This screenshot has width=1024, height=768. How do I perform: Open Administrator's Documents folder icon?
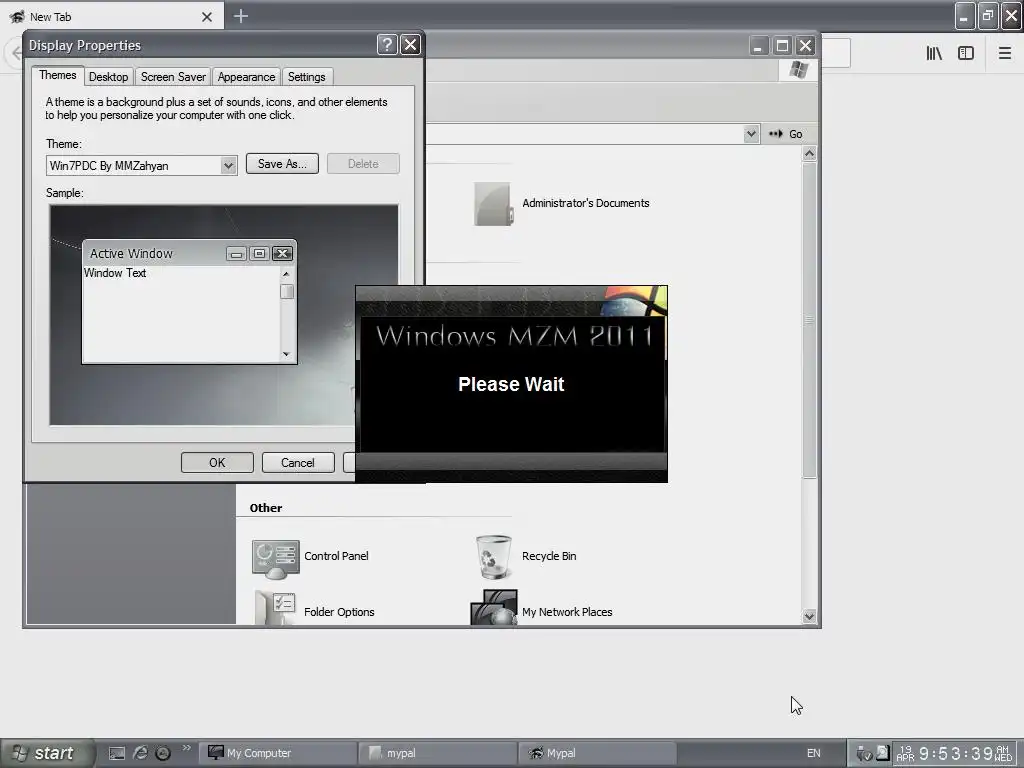click(x=492, y=204)
